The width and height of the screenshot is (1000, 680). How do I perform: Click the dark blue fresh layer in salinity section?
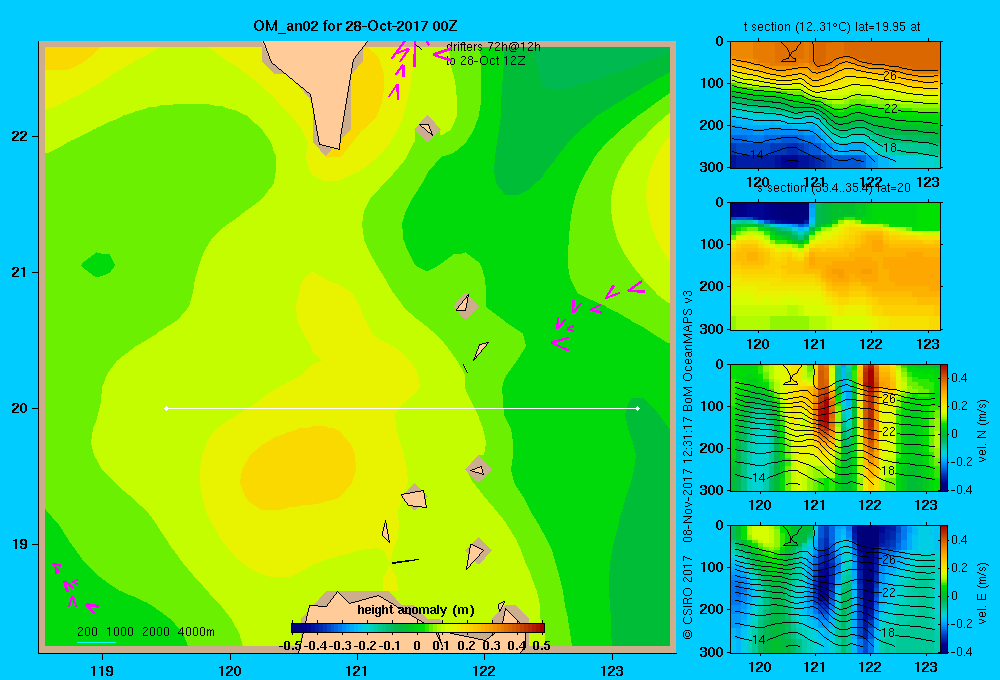click(770, 213)
